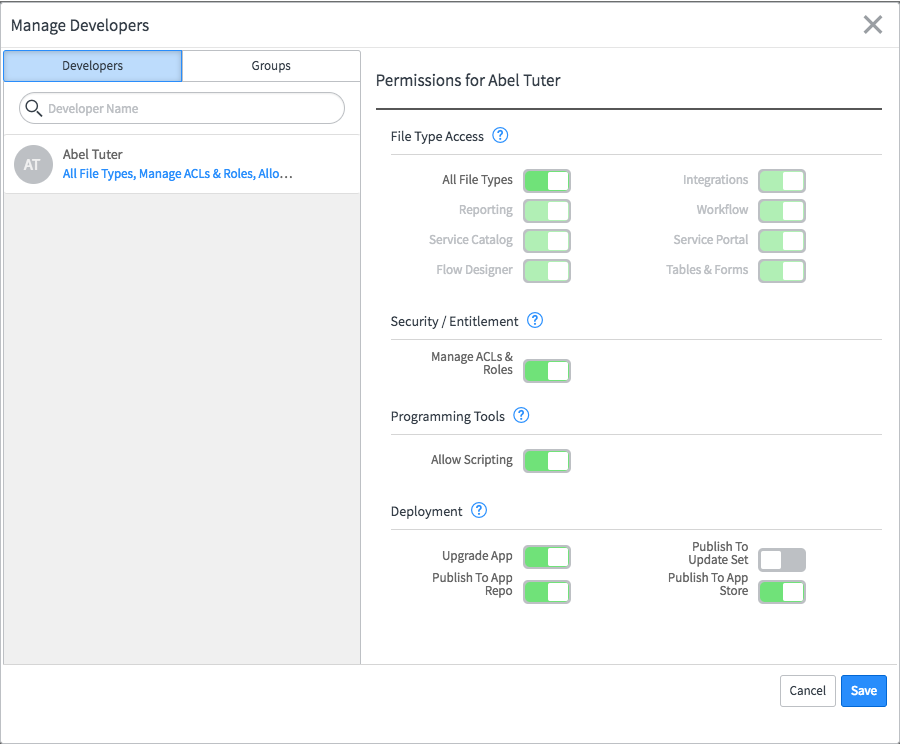The height and width of the screenshot is (744, 900).
Task: Turn off Allow Scripting toggle
Action: click(547, 461)
